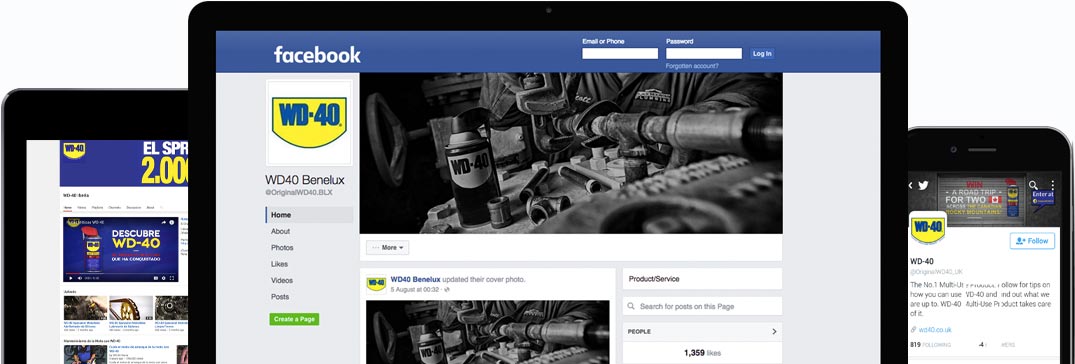This screenshot has width=1075, height=364.
Task: Click the WD-40 Twitter profile avatar
Action: [x=928, y=227]
